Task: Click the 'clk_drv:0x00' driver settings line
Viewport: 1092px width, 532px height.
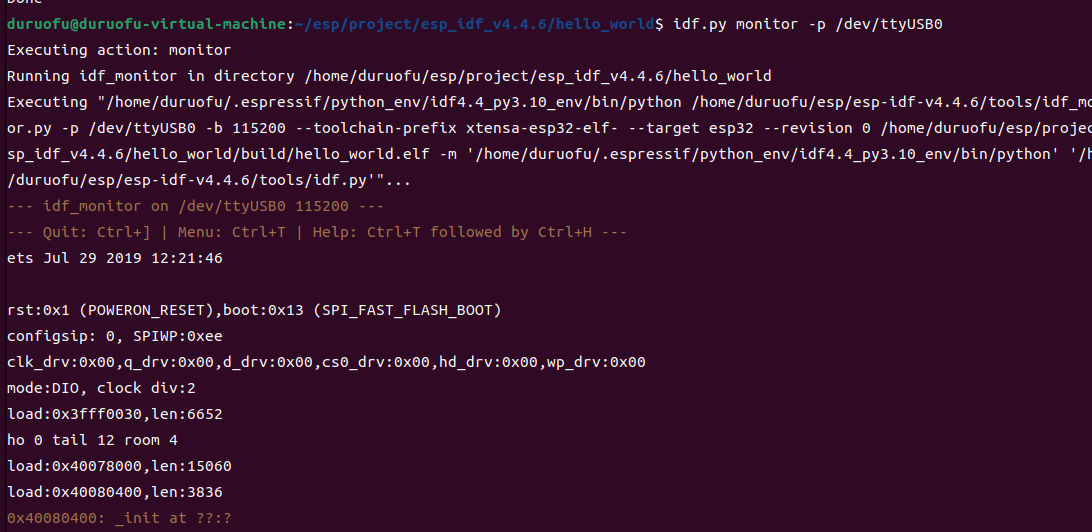Action: click(x=326, y=362)
